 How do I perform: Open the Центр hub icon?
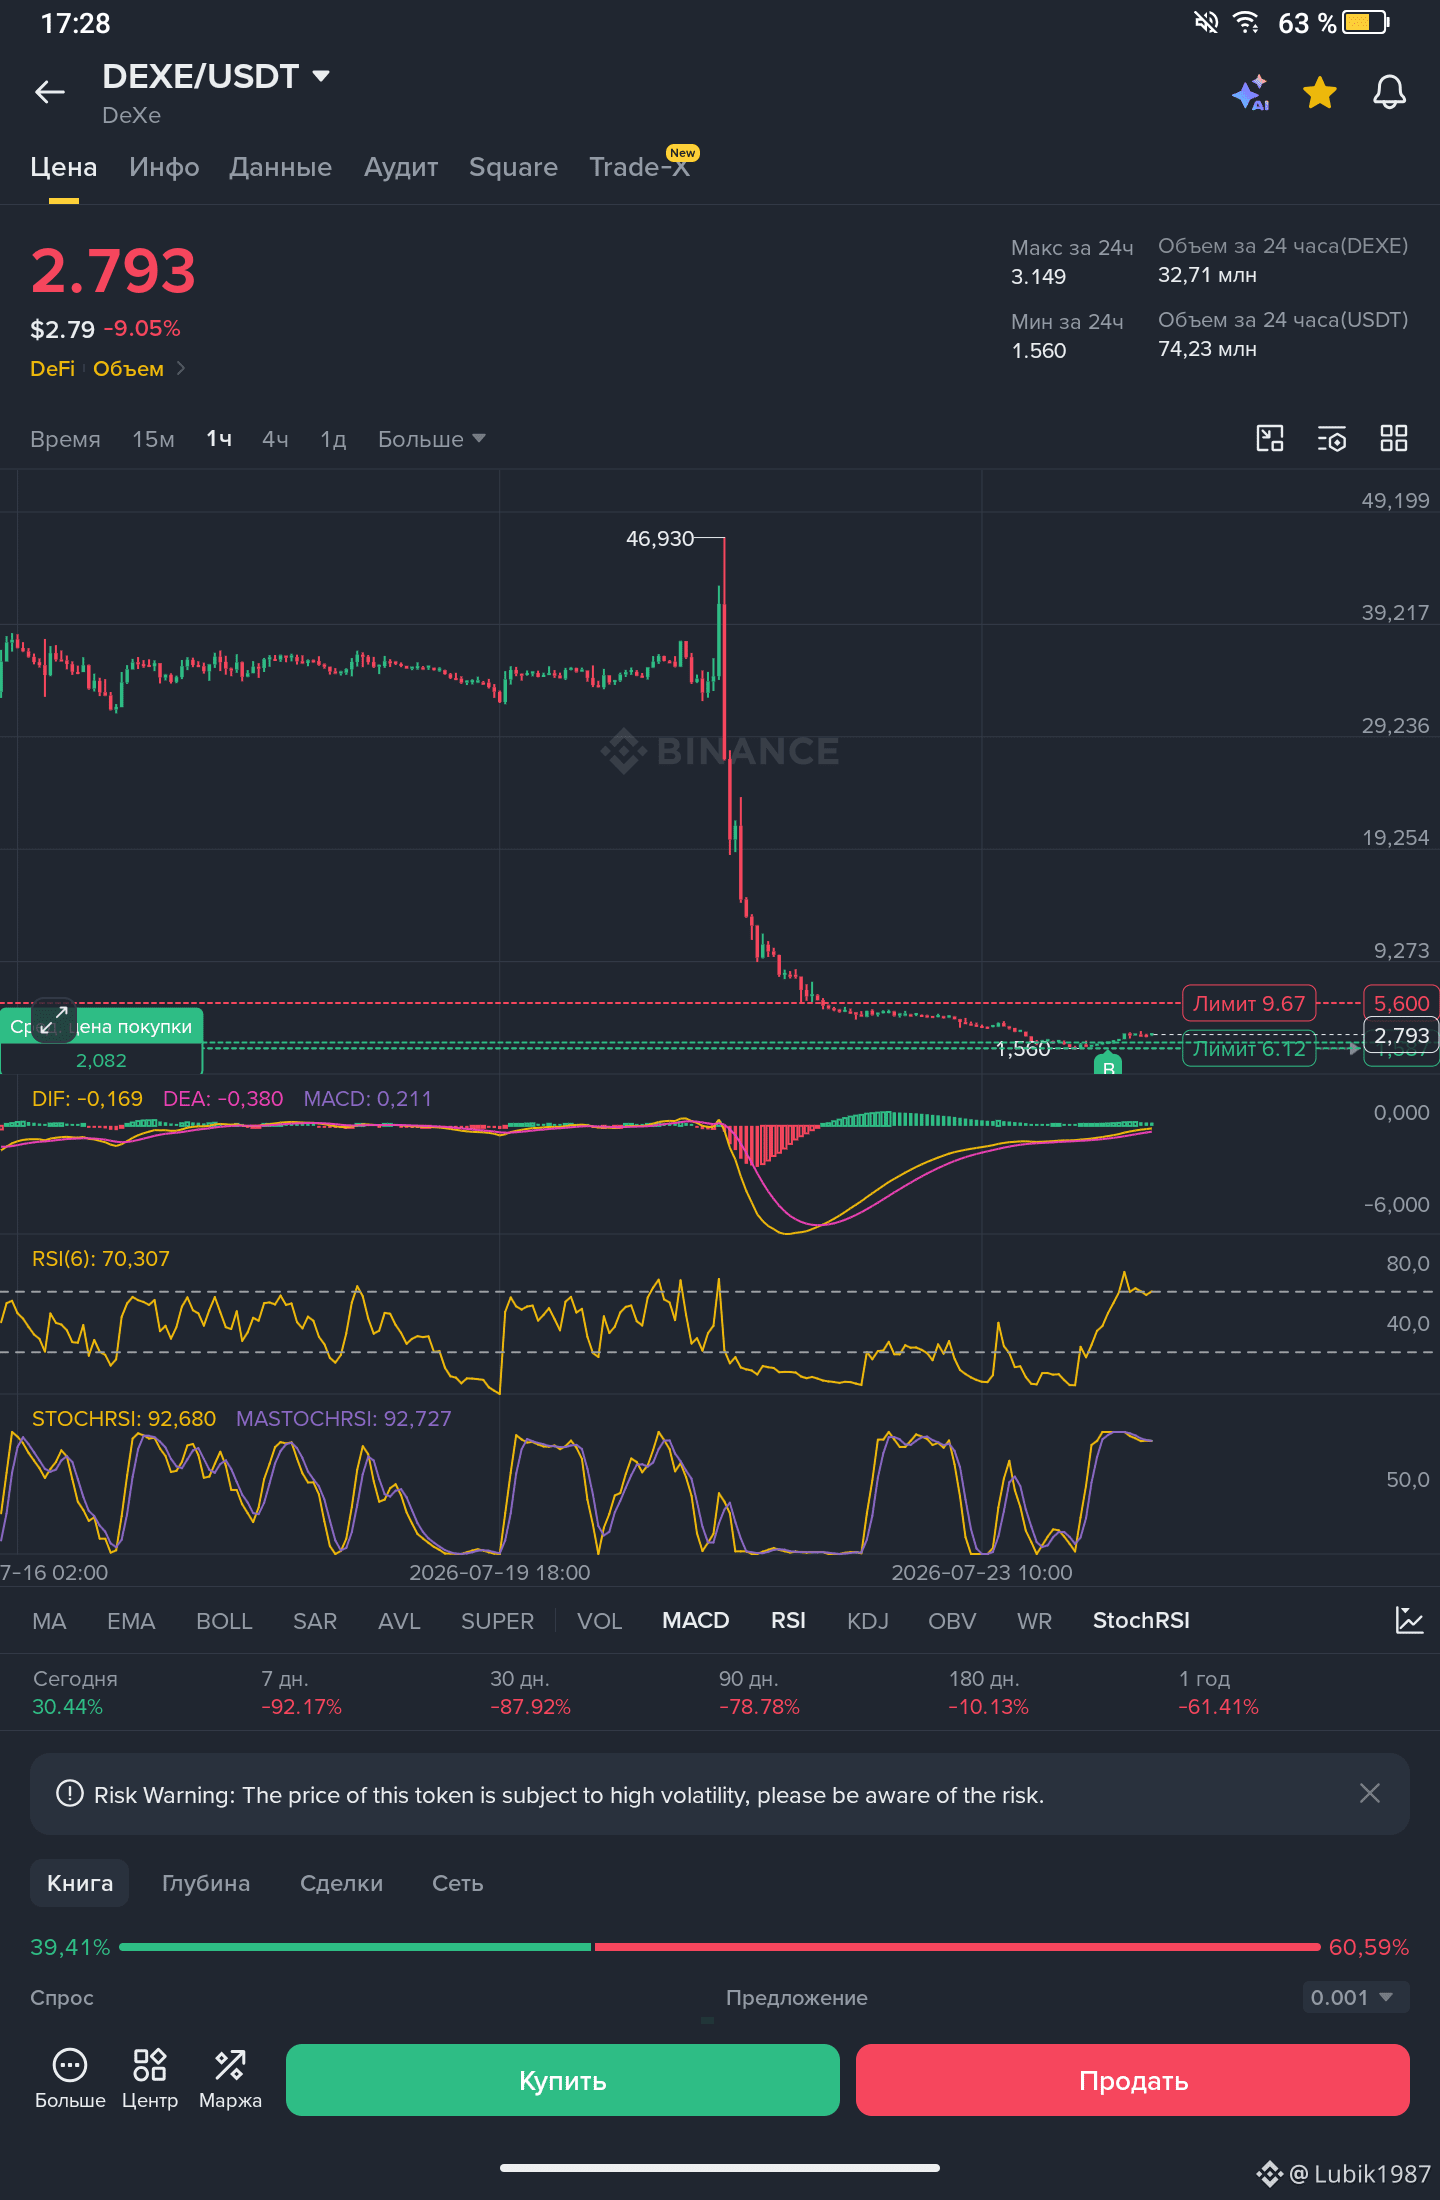150,2078
